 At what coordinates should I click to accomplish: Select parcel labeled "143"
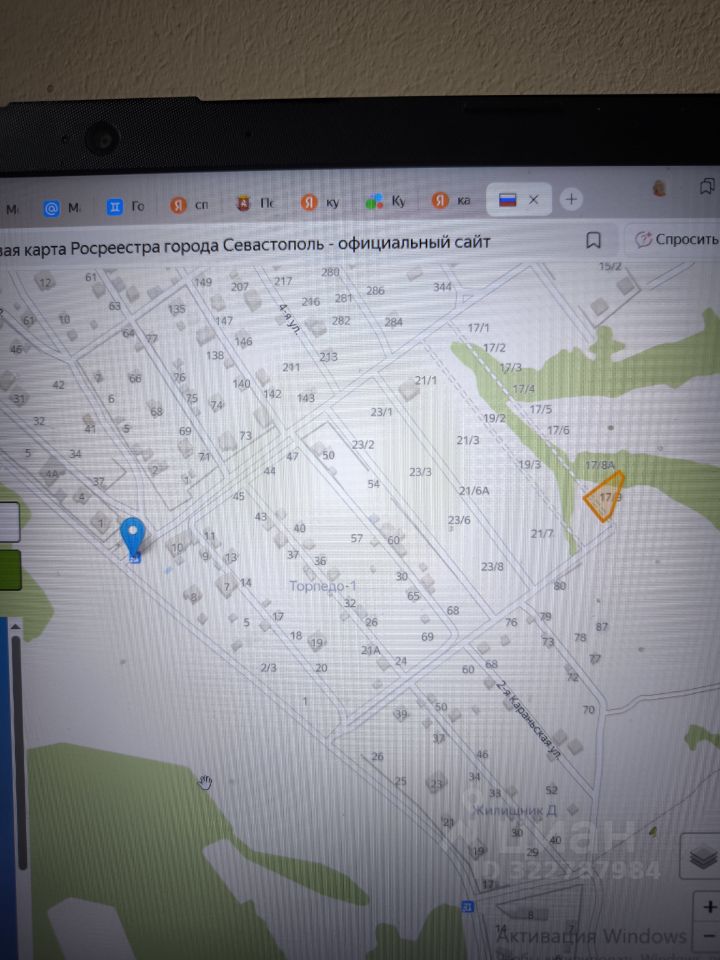pos(306,397)
